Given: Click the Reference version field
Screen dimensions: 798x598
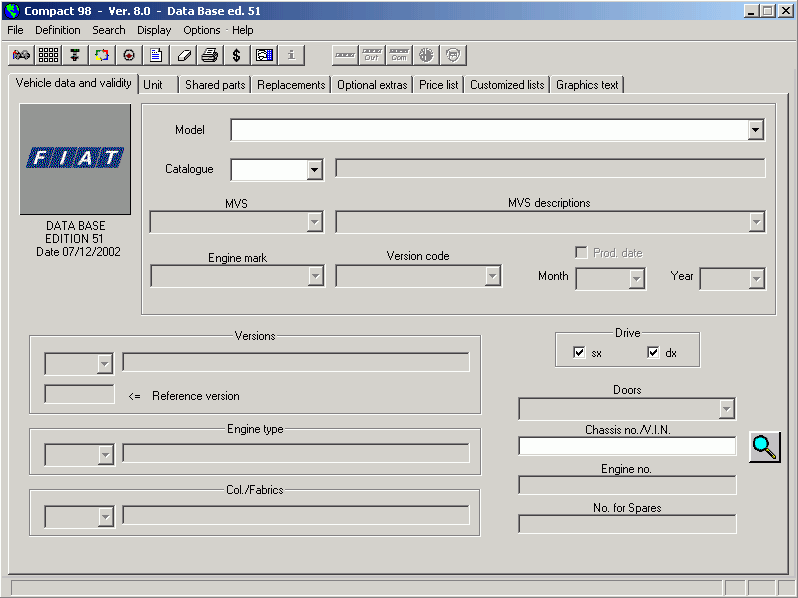Looking at the screenshot, I should click(x=79, y=394).
